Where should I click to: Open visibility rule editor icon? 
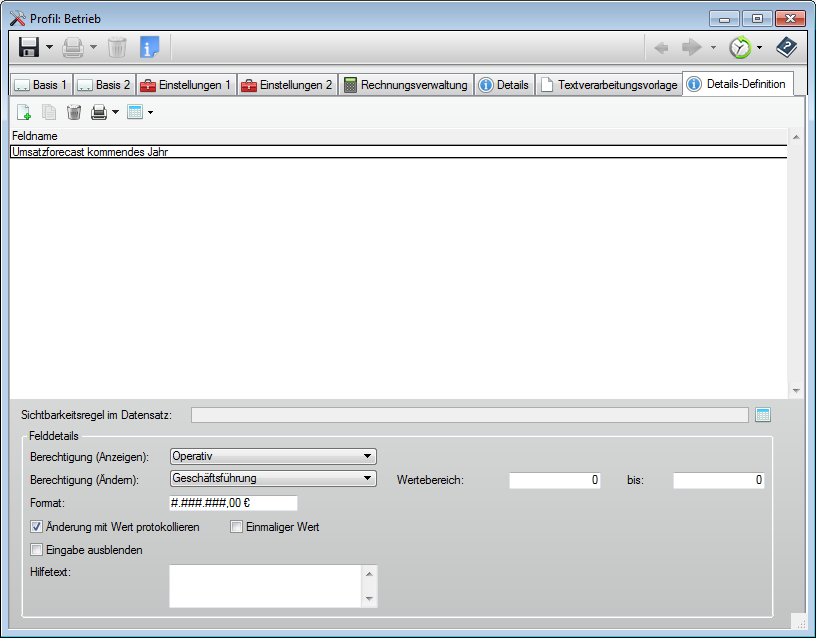point(763,415)
